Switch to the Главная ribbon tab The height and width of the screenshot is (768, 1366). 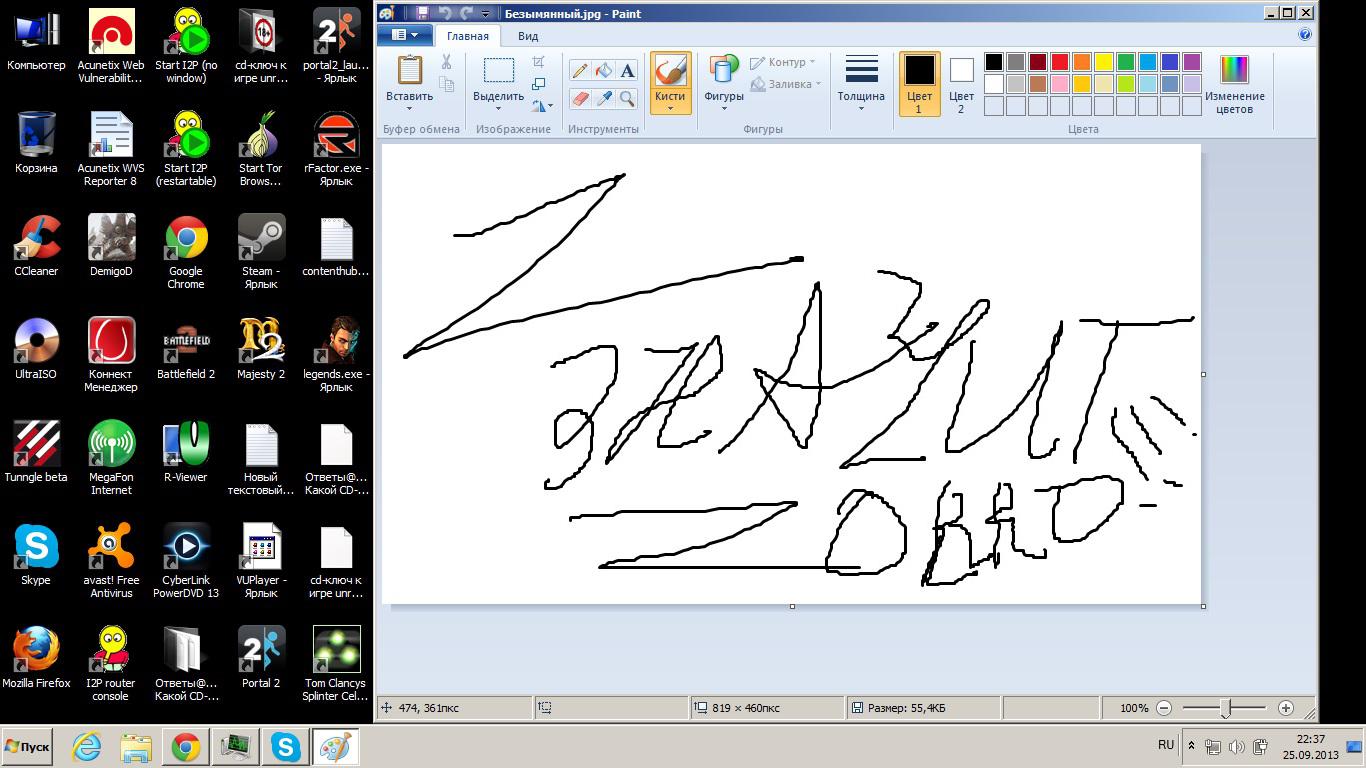[x=468, y=36]
